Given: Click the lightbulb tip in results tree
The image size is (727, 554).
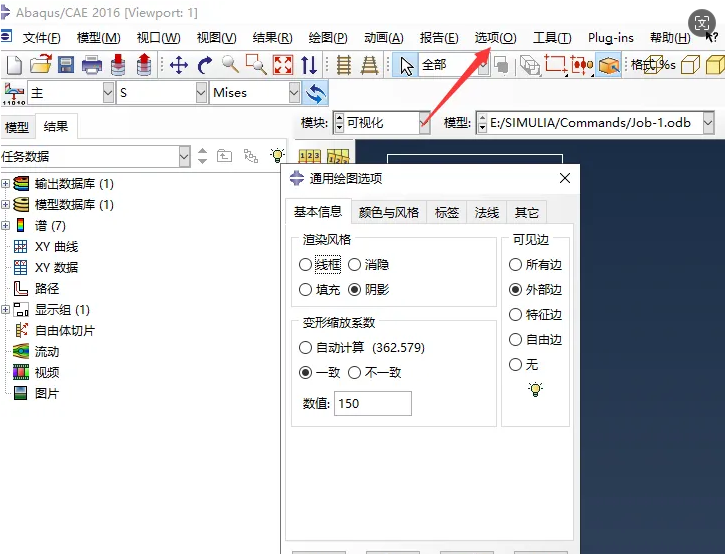Looking at the screenshot, I should tap(277, 155).
